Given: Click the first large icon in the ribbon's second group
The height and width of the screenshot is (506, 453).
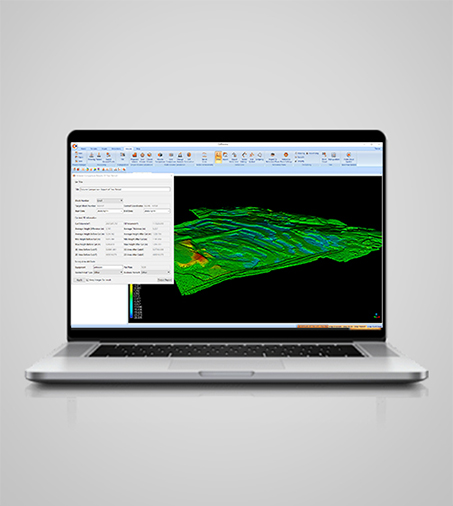Looking at the screenshot, I should (91, 156).
